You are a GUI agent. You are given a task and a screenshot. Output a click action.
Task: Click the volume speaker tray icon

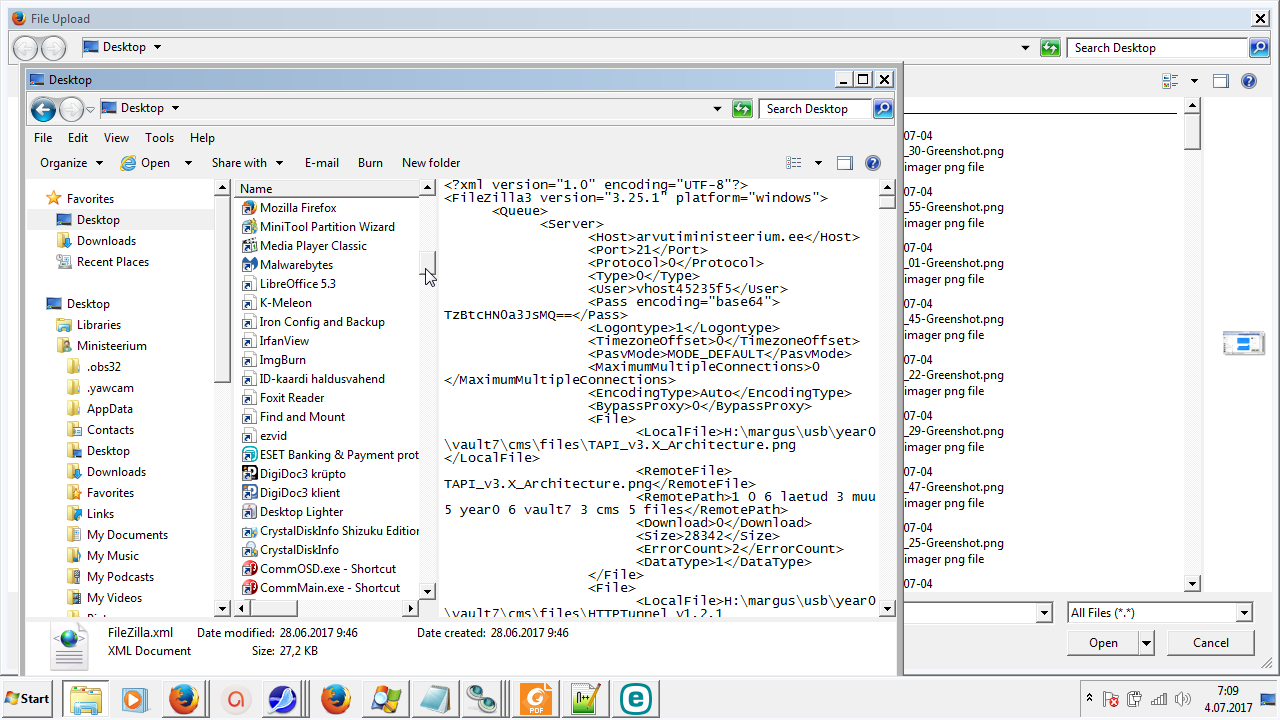pos(1184,699)
